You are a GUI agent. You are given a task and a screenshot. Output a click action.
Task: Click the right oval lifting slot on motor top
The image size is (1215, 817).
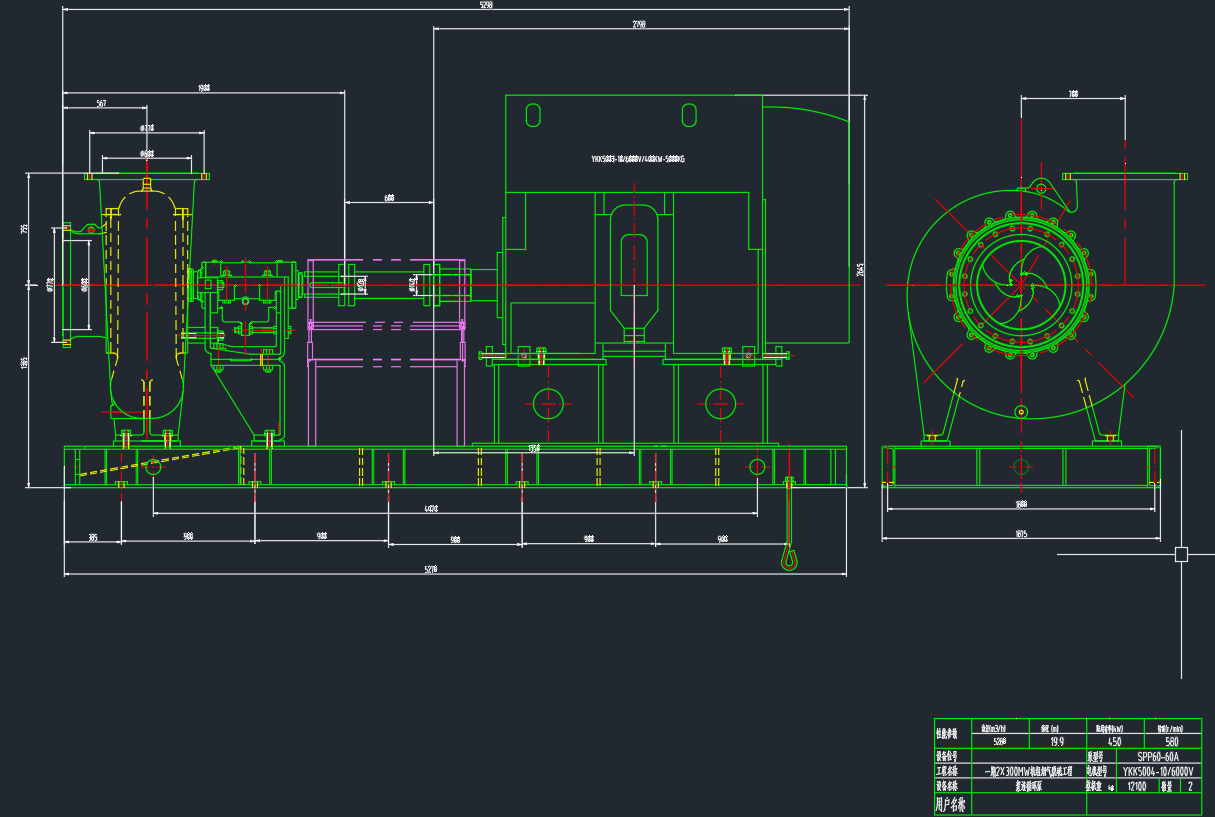point(688,115)
